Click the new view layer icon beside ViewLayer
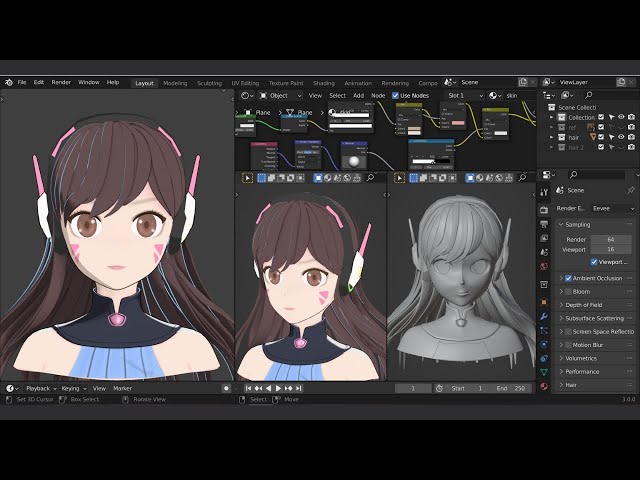The image size is (640, 480). click(x=621, y=82)
